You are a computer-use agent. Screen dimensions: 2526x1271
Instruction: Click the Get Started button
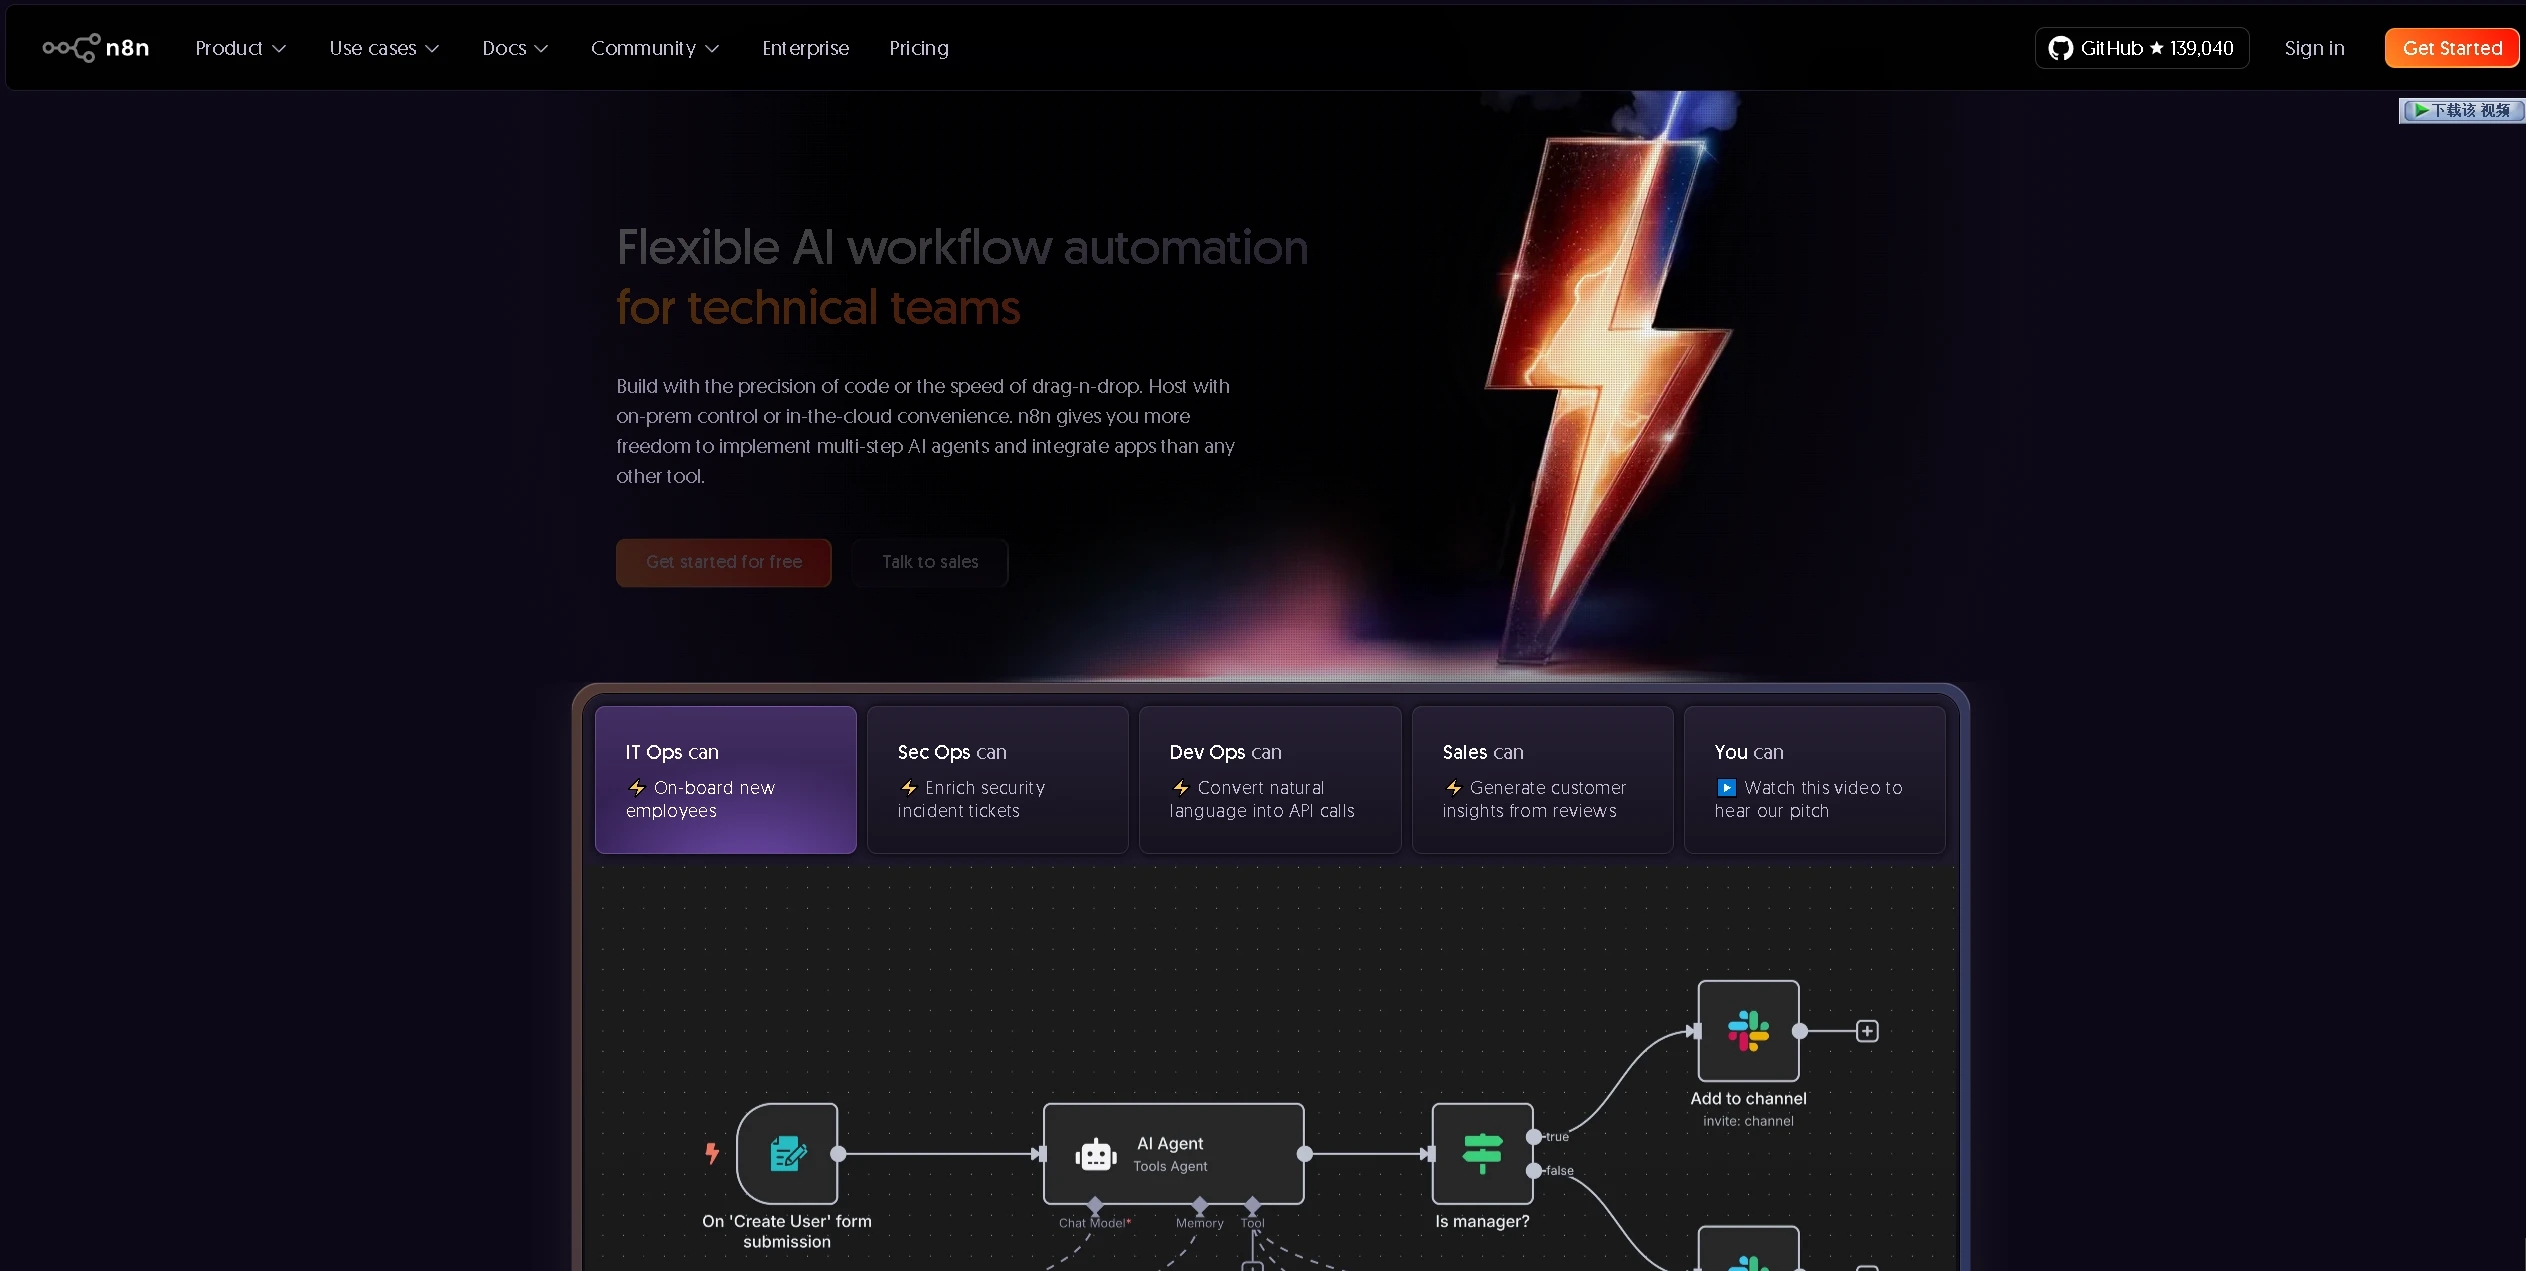point(2451,48)
